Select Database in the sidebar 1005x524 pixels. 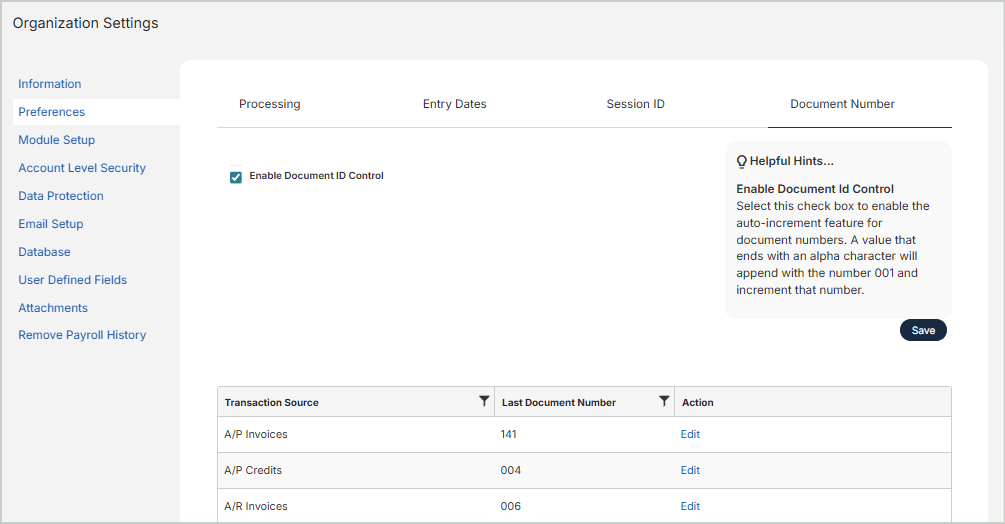44,252
